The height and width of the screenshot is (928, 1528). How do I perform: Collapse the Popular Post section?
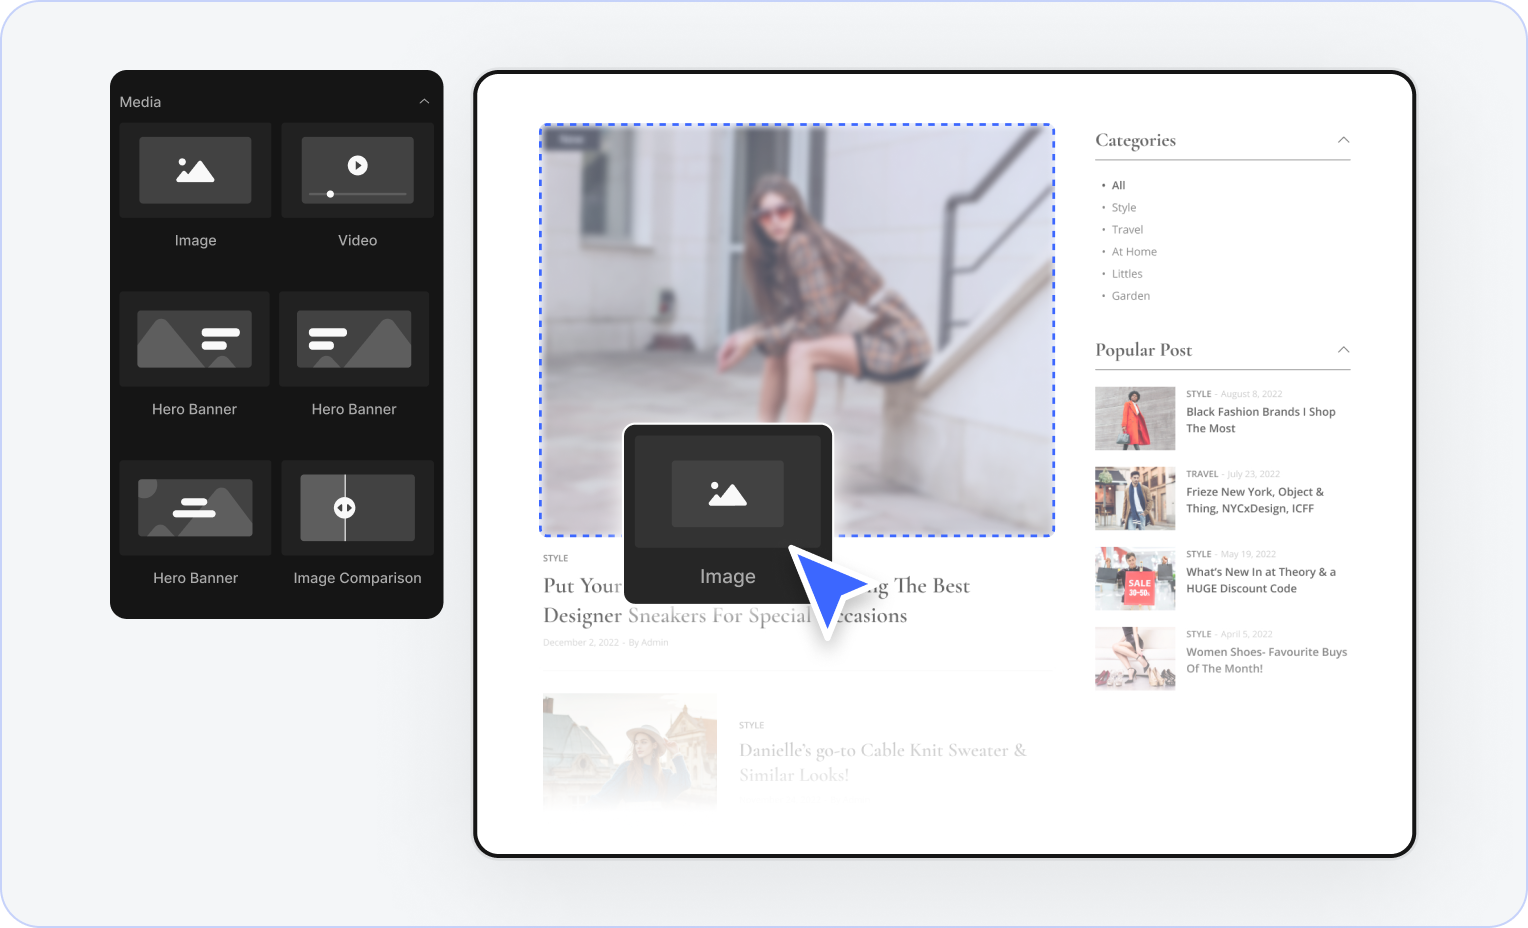tap(1343, 350)
